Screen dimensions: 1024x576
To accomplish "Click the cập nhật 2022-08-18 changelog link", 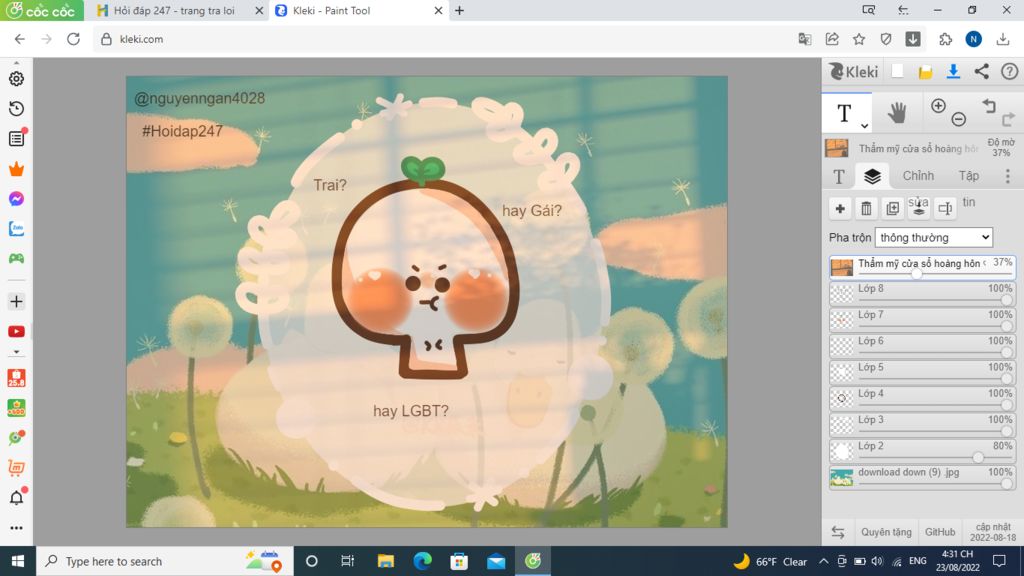I will [993, 532].
